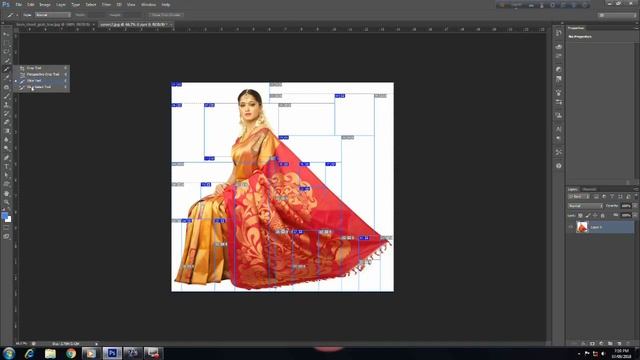The image size is (640, 360).
Task: Select the Eyedropper tool
Action: click(7, 78)
